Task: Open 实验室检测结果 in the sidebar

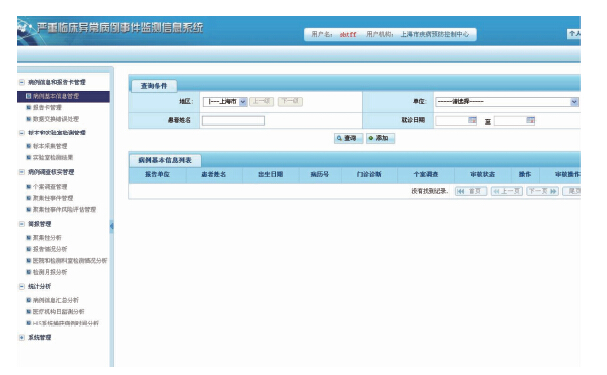Action: pos(53,158)
